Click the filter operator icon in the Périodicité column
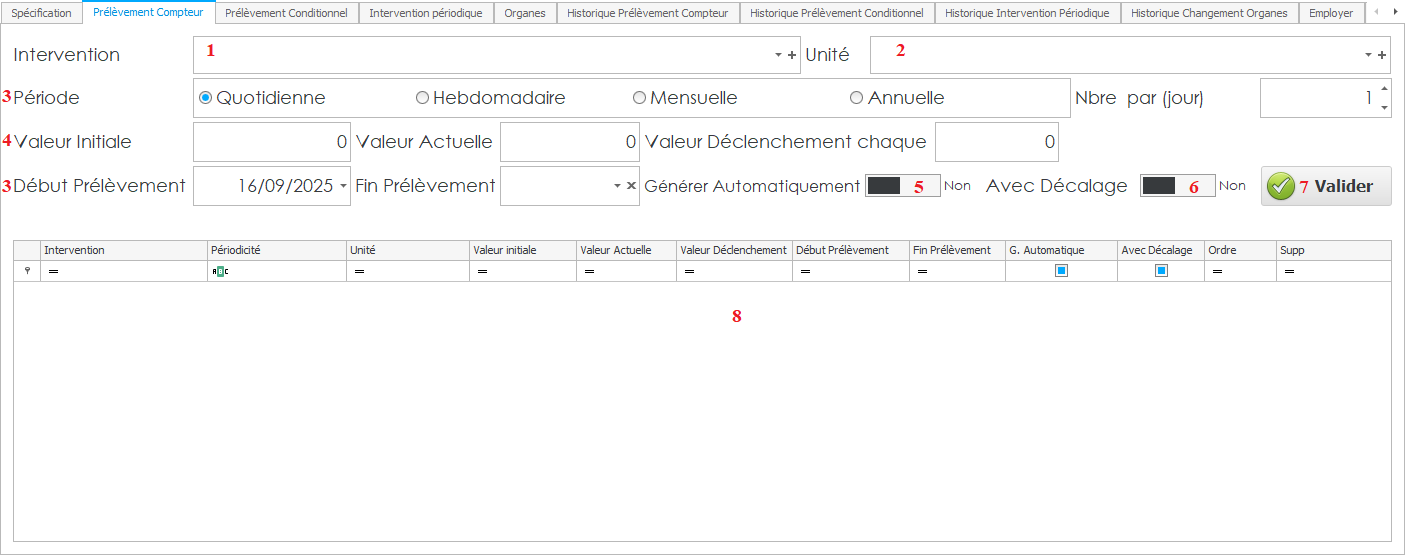Screen dimensions: 1405x555 [x=219, y=271]
